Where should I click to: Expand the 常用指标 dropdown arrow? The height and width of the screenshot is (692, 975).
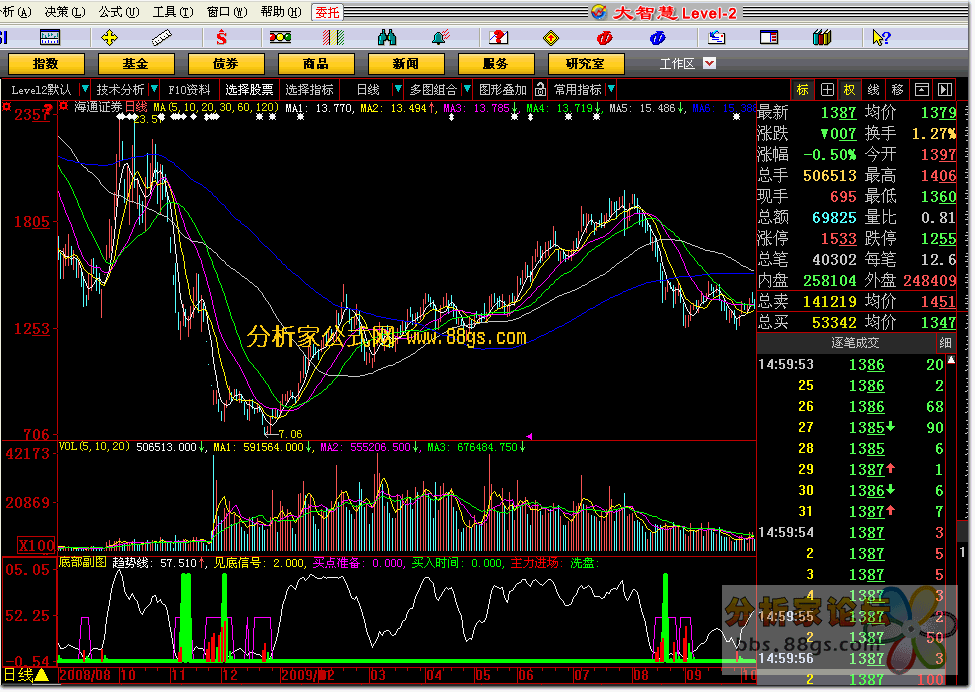coord(611,90)
